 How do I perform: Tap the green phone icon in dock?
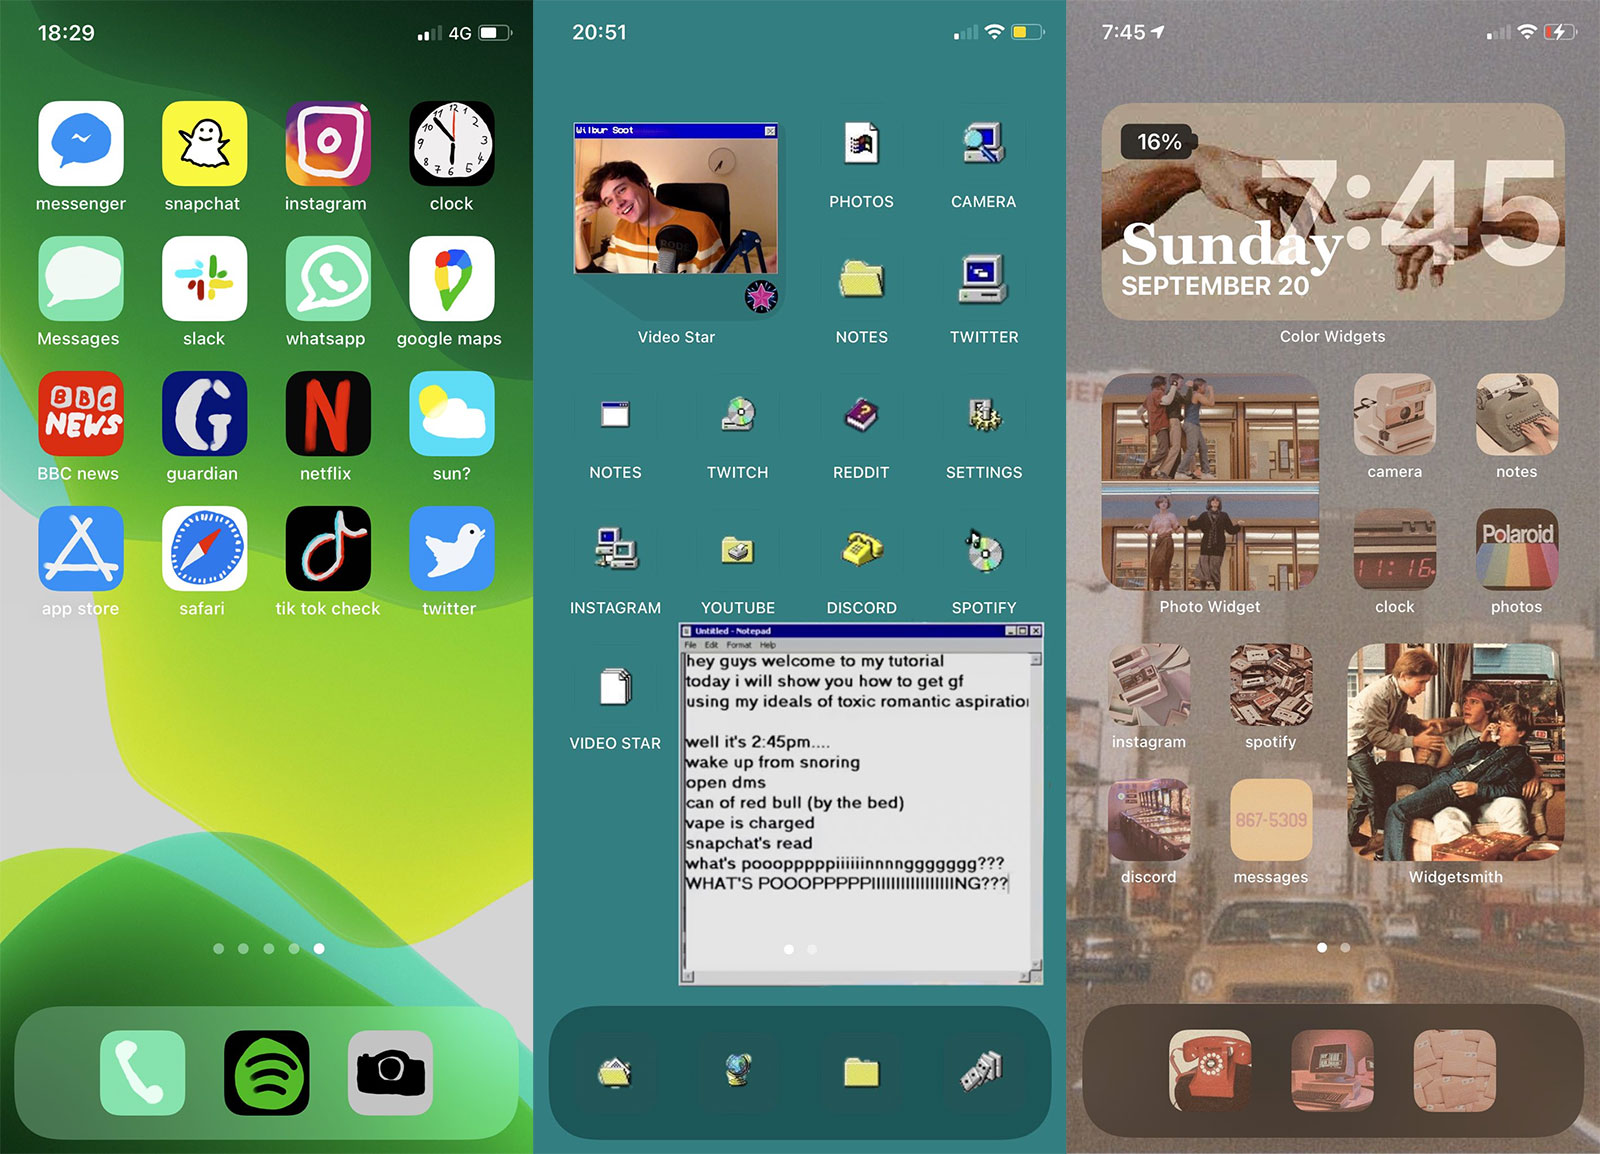tap(143, 1073)
